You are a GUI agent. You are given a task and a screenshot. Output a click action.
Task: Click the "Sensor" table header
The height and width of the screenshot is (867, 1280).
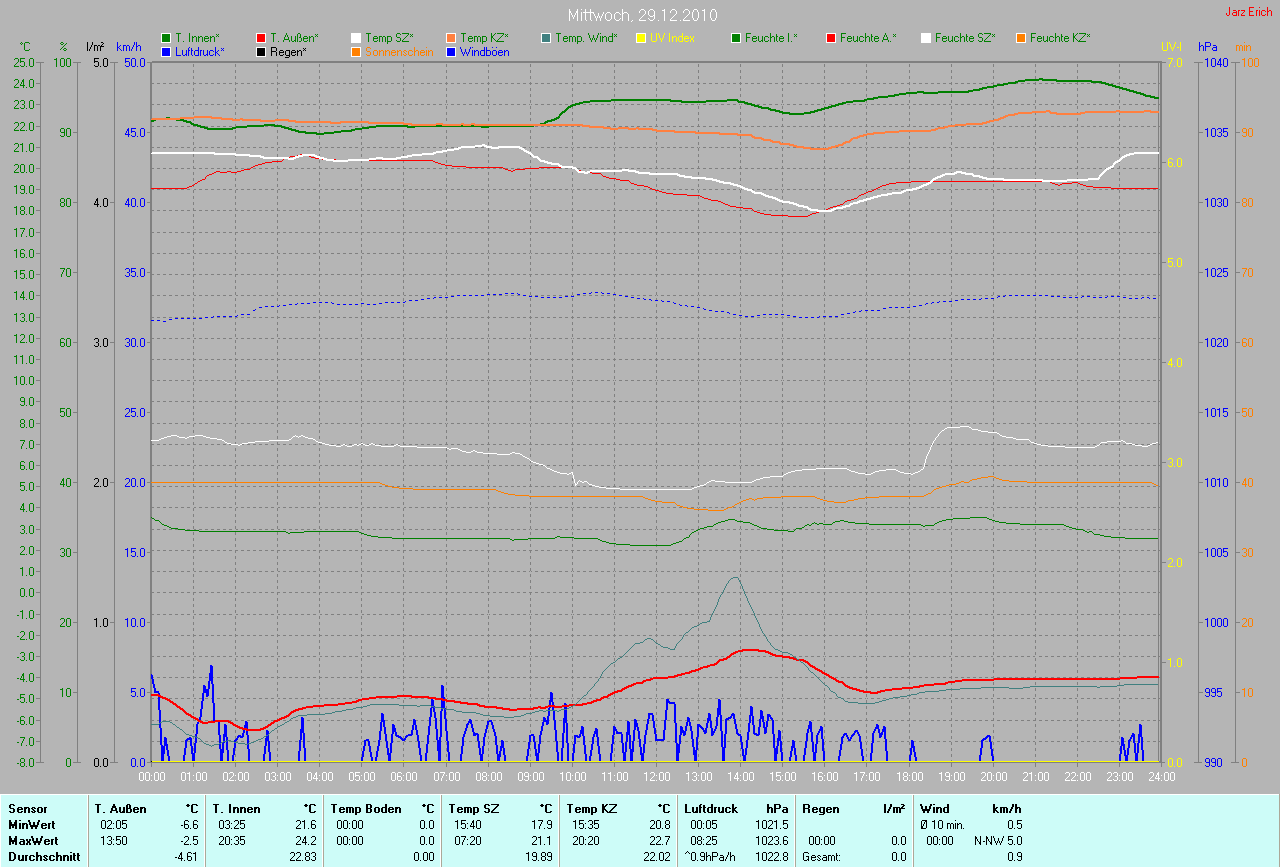click(27, 809)
